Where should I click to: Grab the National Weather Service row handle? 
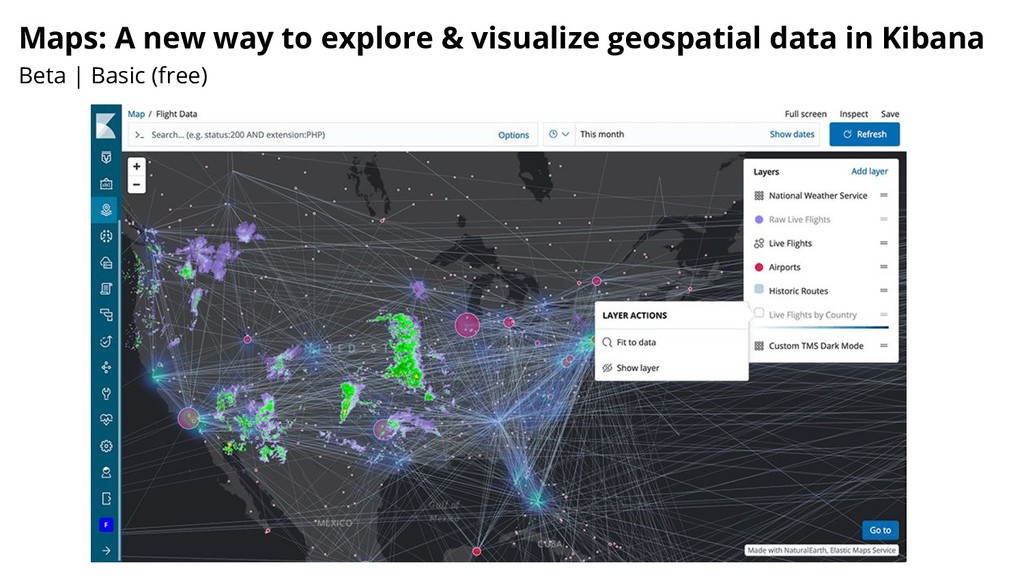(x=884, y=195)
